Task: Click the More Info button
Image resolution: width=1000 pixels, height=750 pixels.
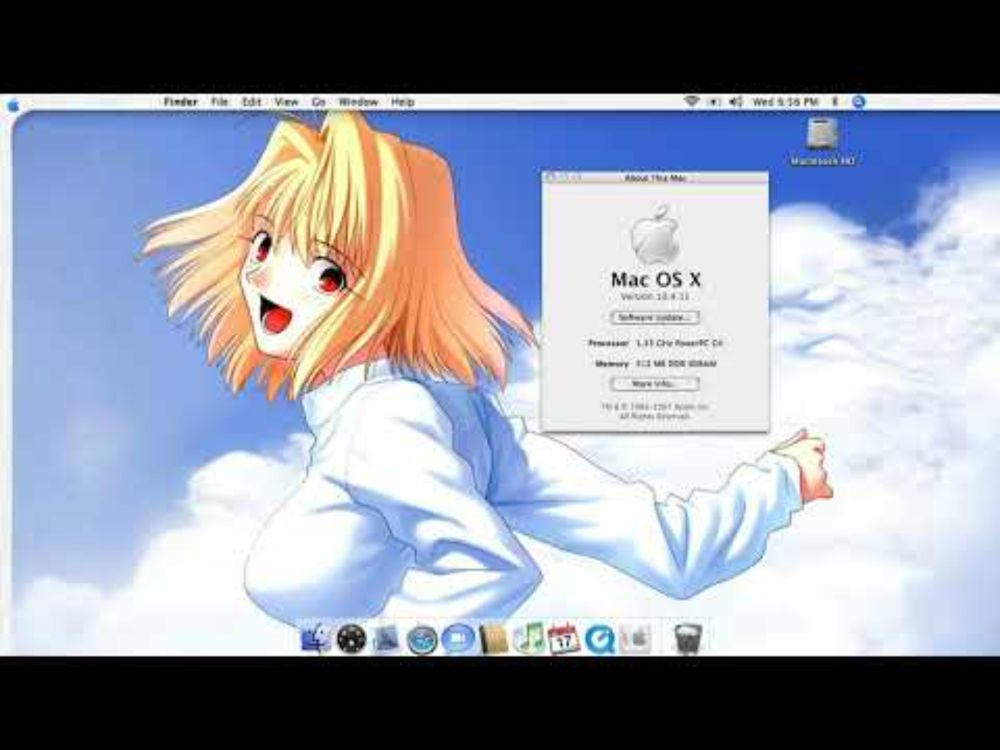Action: 655,384
